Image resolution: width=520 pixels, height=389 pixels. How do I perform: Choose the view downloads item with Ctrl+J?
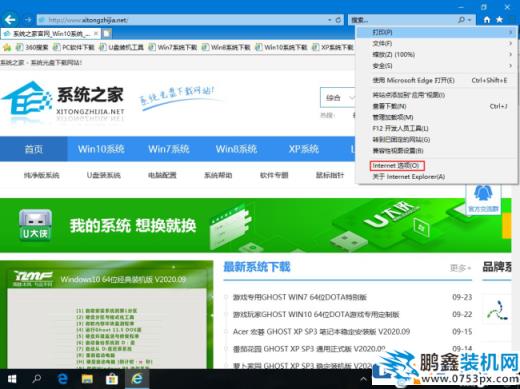click(437, 106)
